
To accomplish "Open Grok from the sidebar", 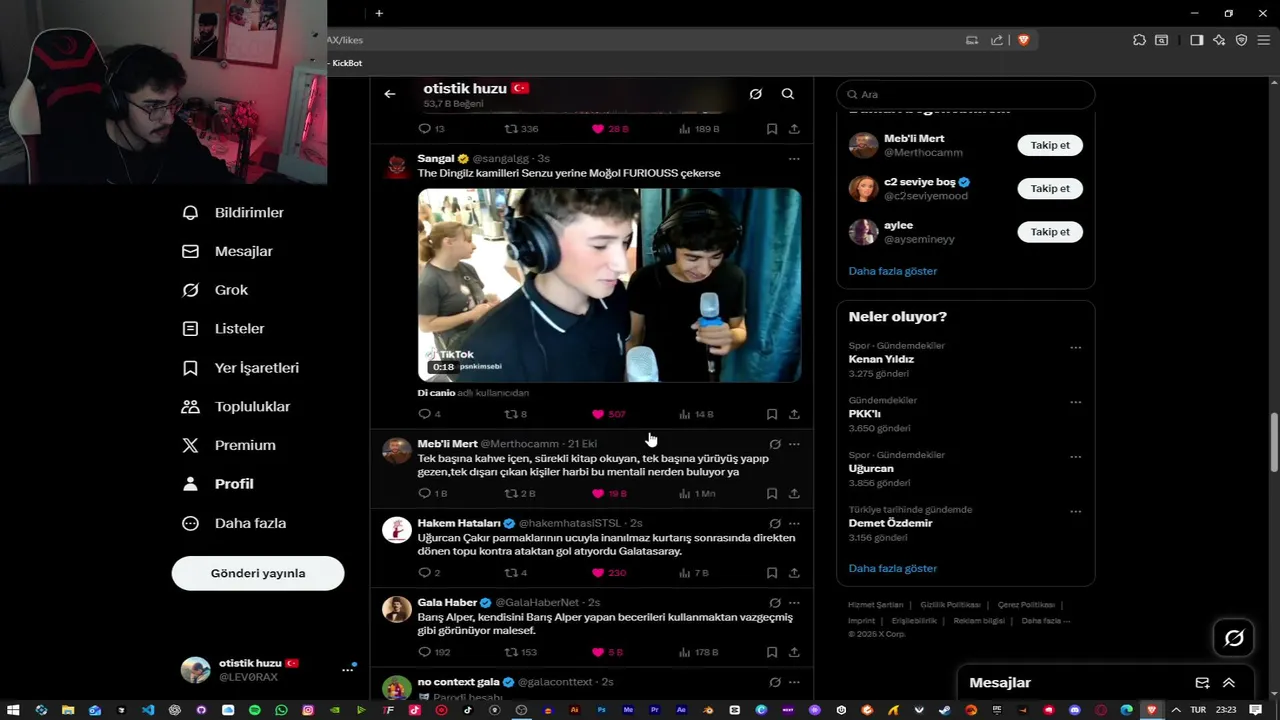I will click(x=214, y=290).
